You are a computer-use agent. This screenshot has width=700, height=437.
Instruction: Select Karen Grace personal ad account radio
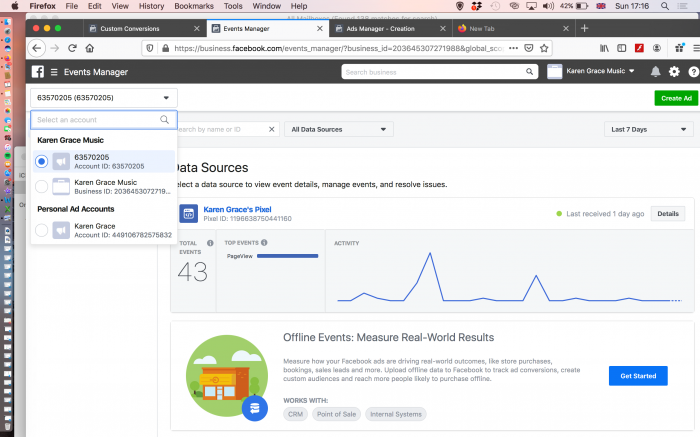pos(42,230)
